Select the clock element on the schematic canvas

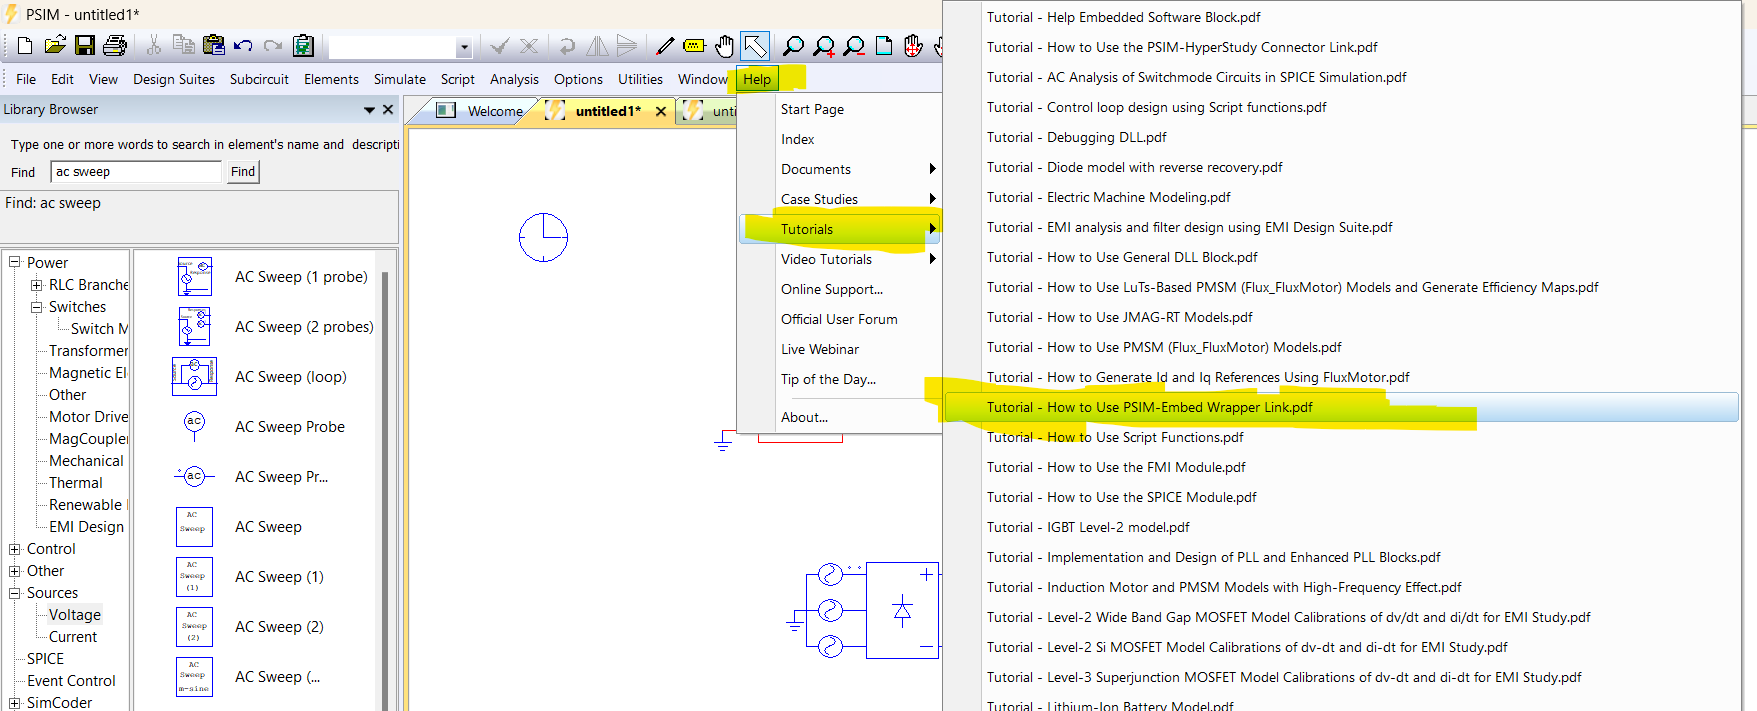pyautogui.click(x=543, y=238)
